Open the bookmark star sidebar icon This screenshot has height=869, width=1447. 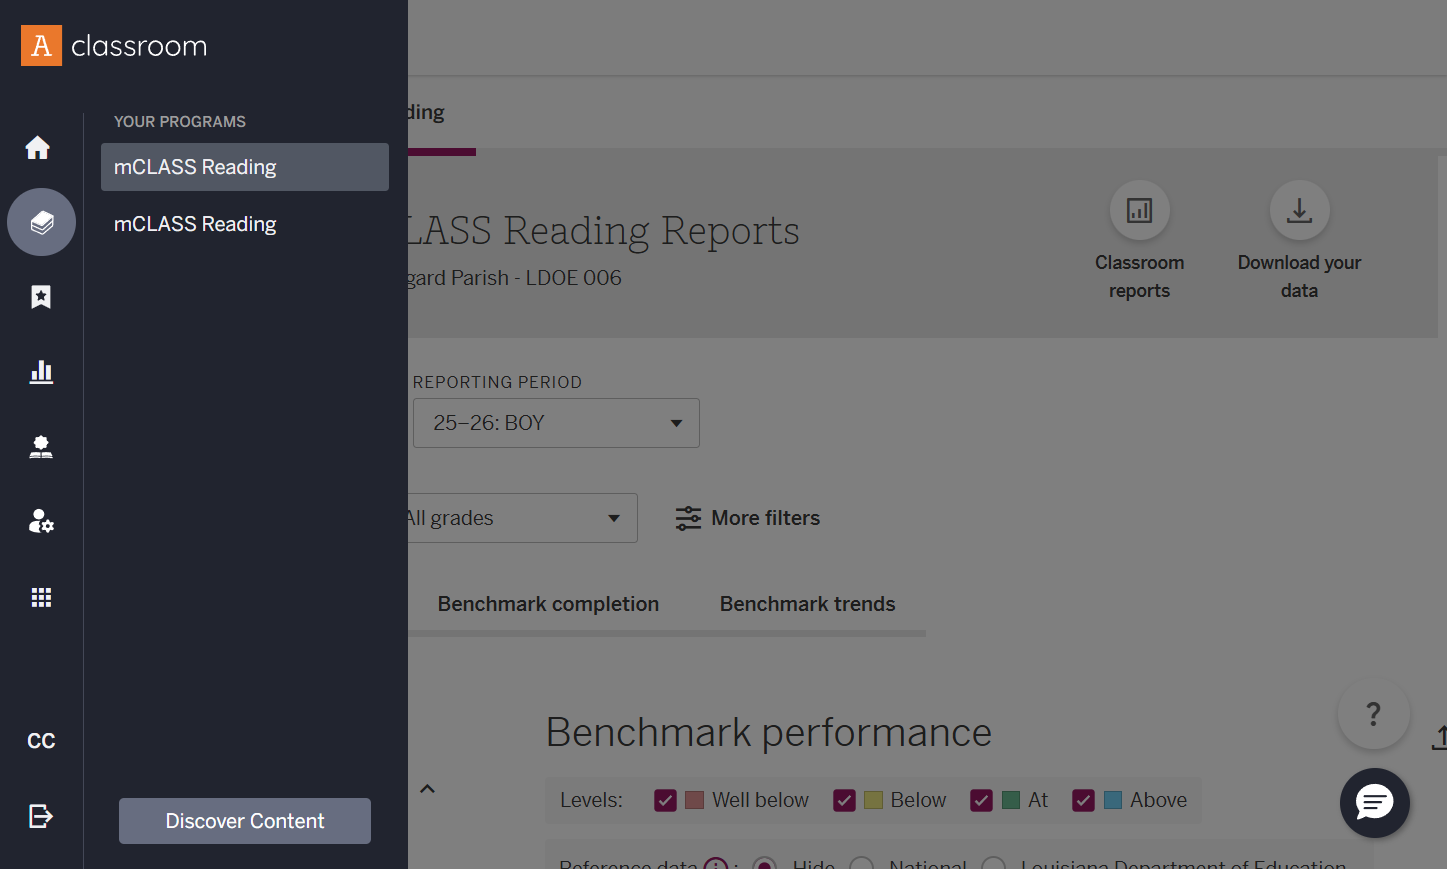tap(41, 297)
